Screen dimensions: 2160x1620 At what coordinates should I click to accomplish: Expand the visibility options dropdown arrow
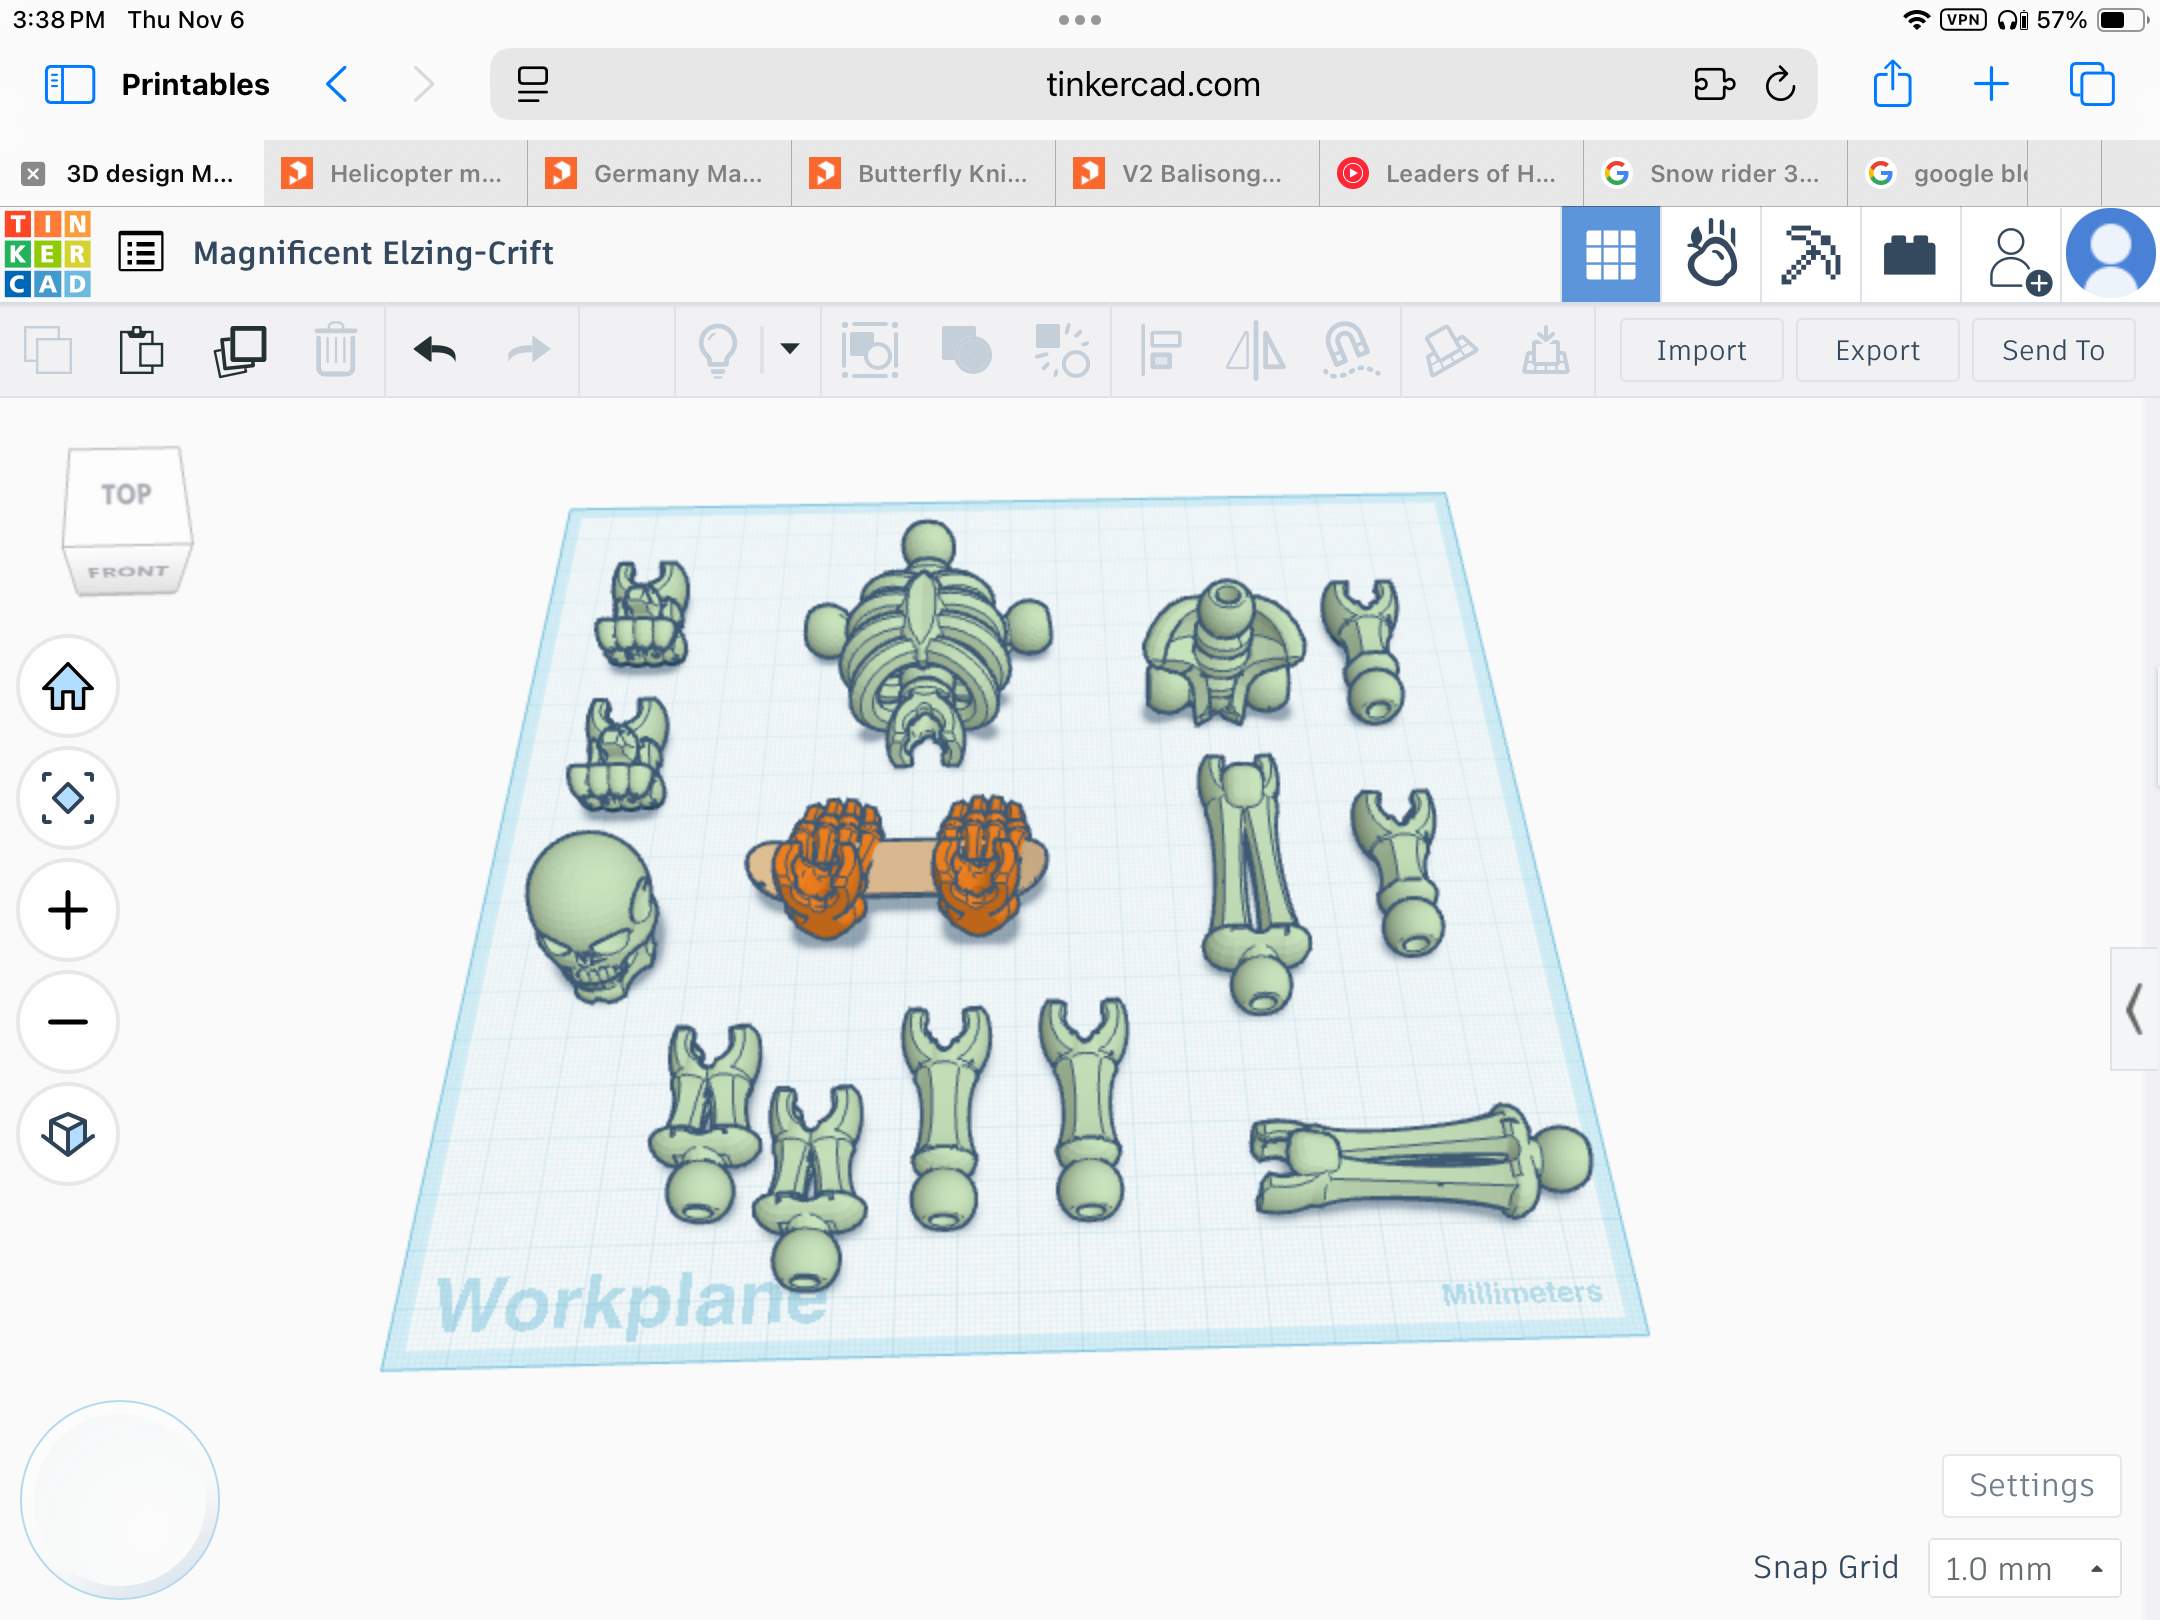coord(790,349)
